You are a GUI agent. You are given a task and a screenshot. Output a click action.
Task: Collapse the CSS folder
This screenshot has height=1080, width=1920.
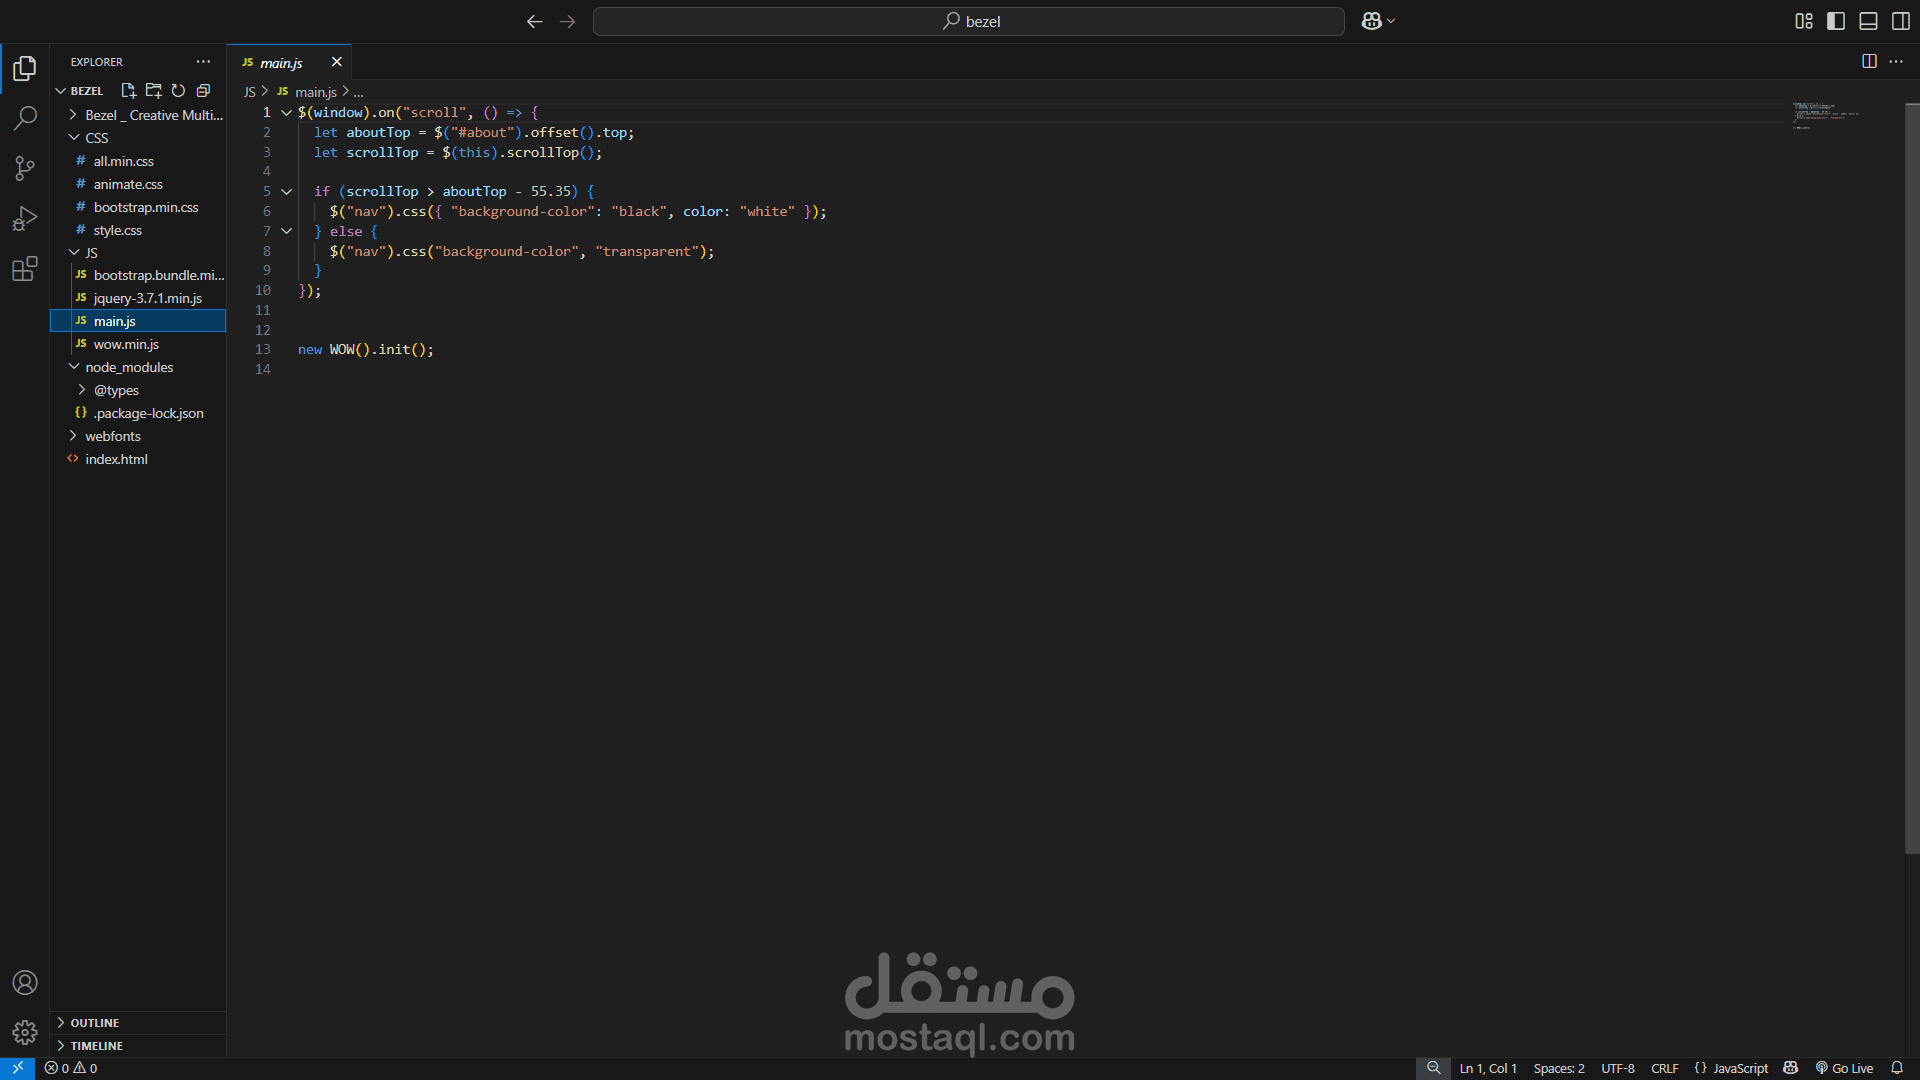pyautogui.click(x=96, y=138)
